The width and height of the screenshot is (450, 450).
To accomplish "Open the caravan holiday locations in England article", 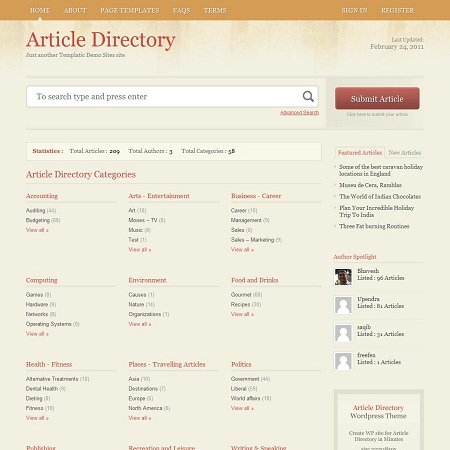I will click(381, 170).
